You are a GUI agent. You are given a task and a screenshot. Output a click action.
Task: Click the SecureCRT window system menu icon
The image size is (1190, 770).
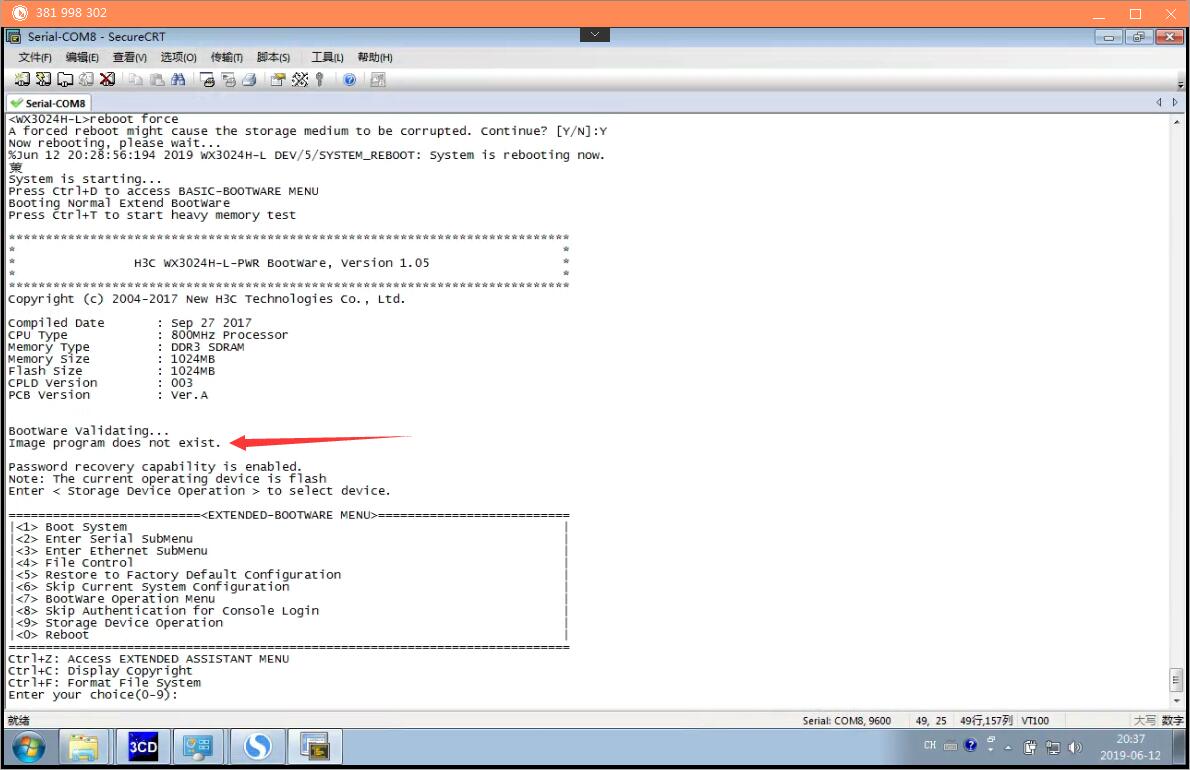point(14,36)
